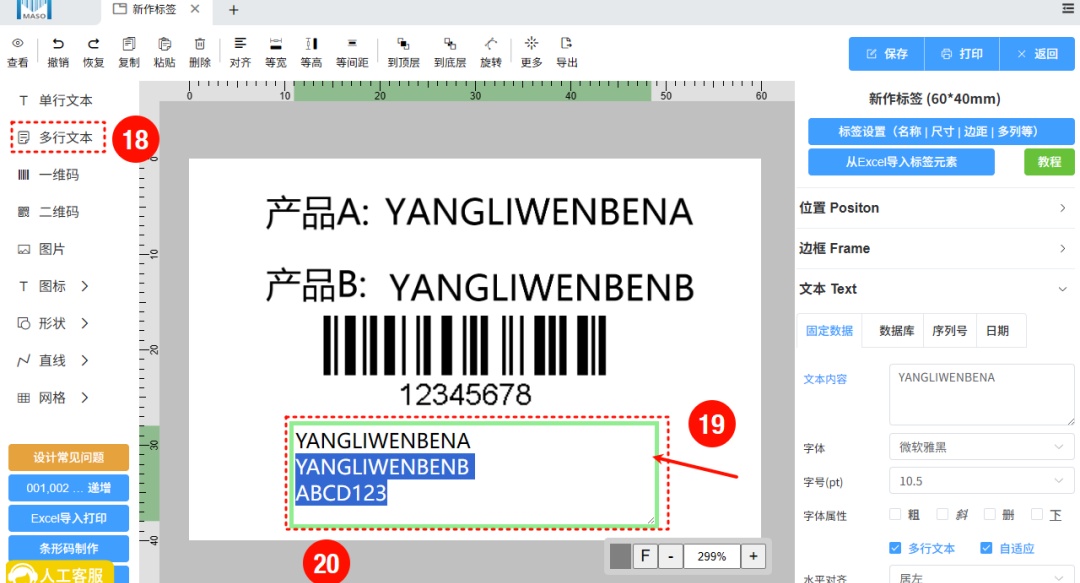This screenshot has height=583, width=1080.
Task: Switch to the 序列号 tab
Action: coord(949,331)
